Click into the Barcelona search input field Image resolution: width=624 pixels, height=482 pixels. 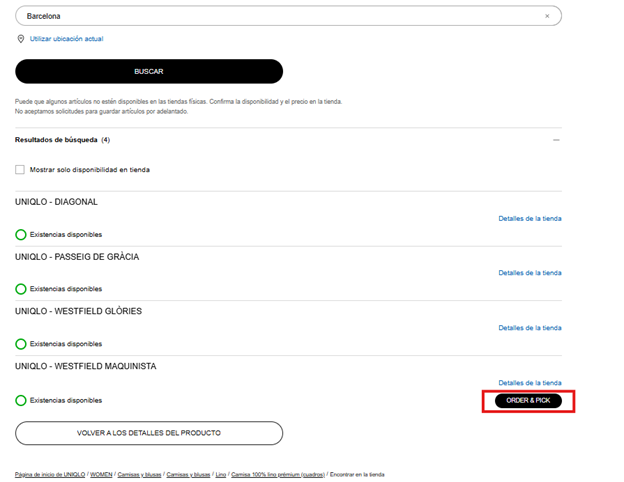click(x=288, y=16)
